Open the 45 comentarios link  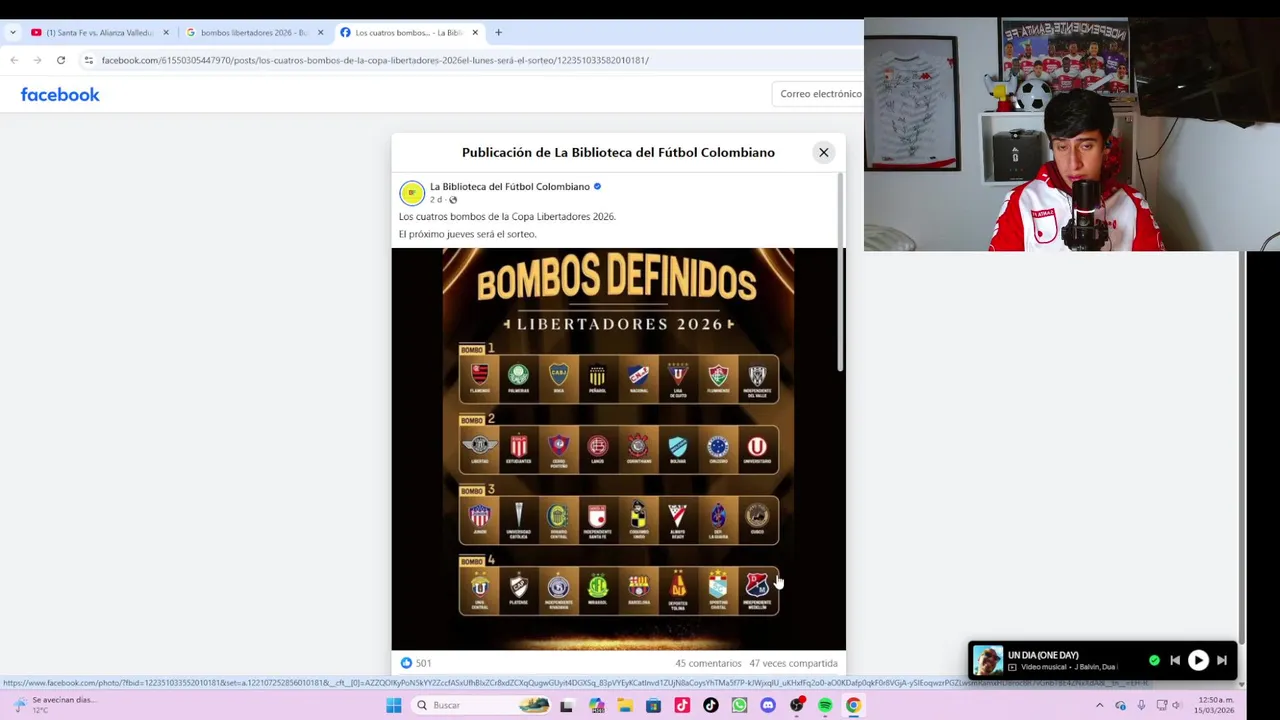[708, 663]
